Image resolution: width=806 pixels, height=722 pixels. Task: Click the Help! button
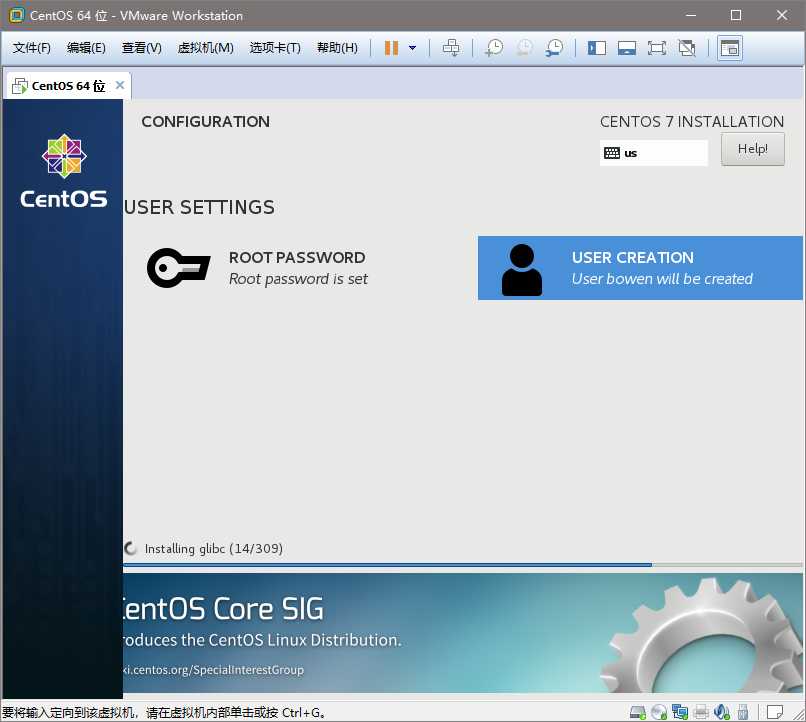click(753, 149)
